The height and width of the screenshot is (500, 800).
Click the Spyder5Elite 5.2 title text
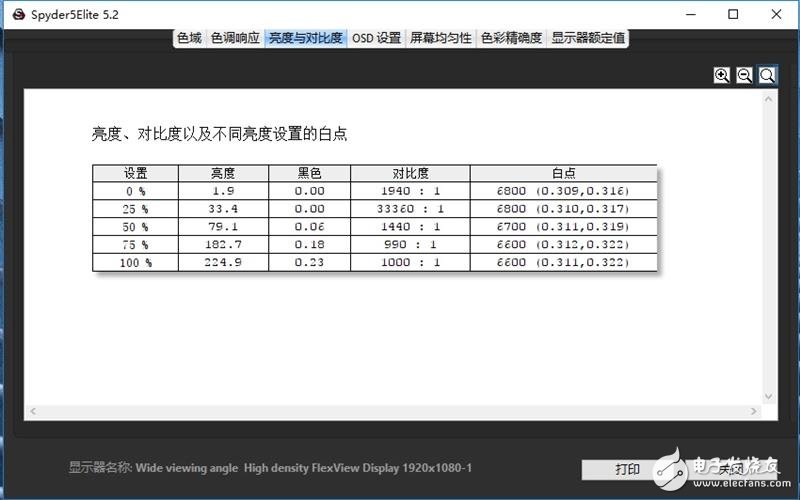74,15
